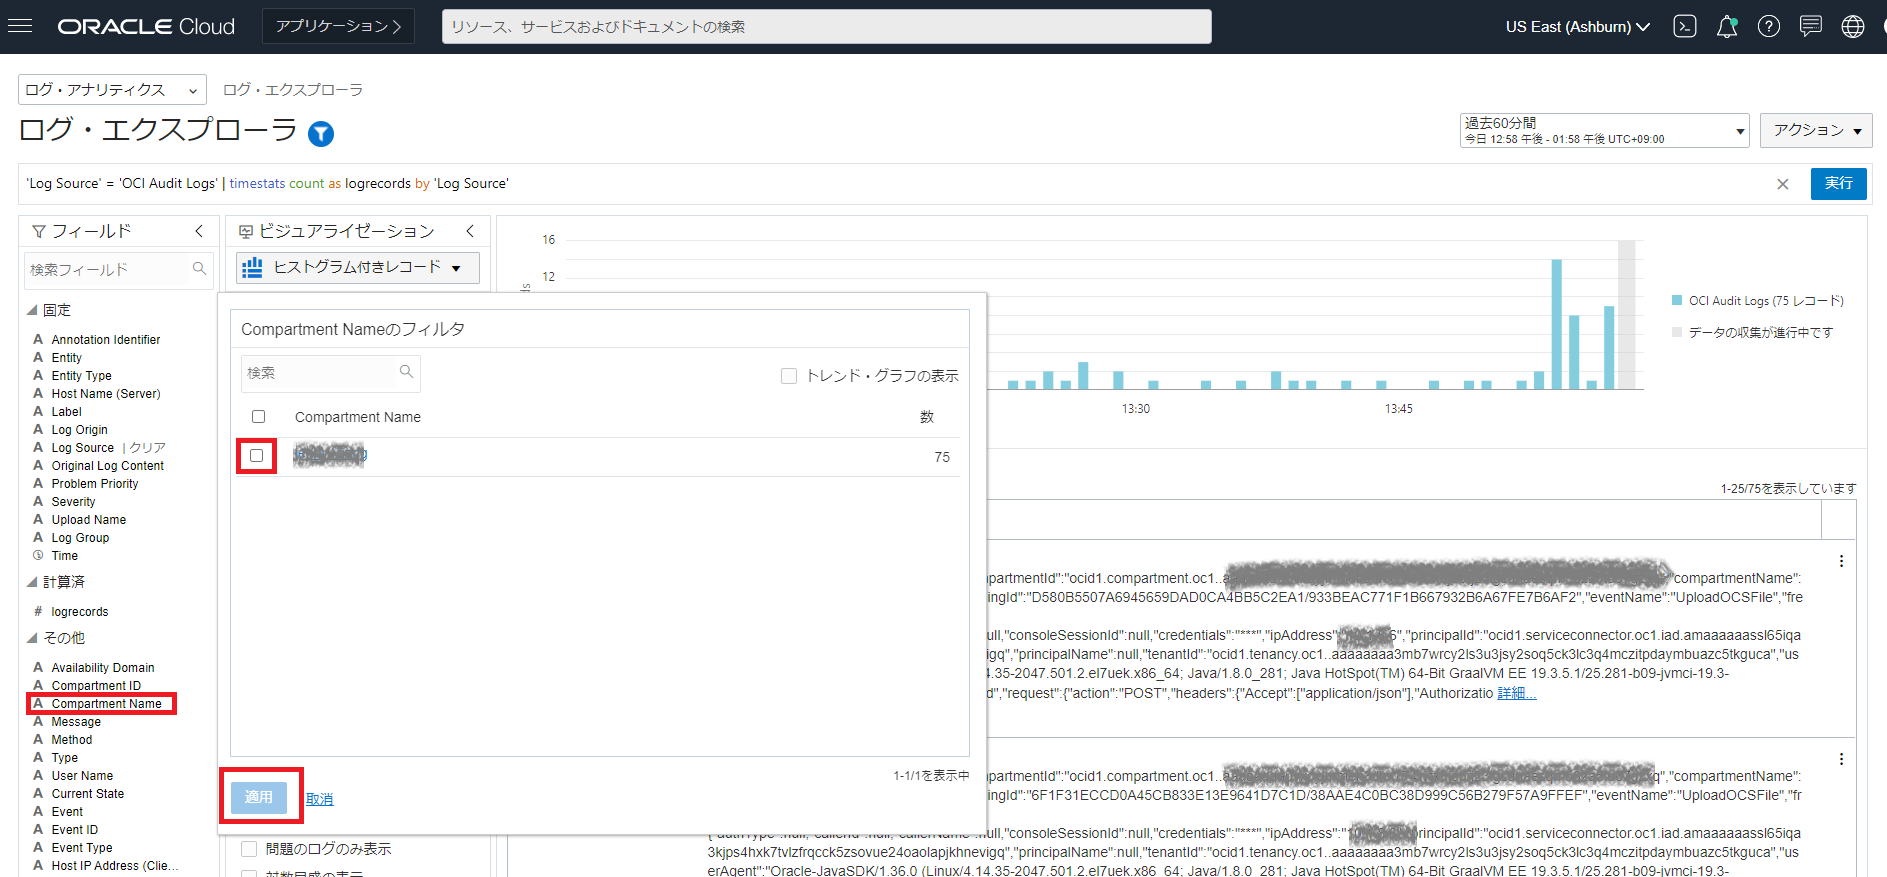Open the アクション menu
Viewport: 1887px width, 877px height.
[x=1816, y=131]
